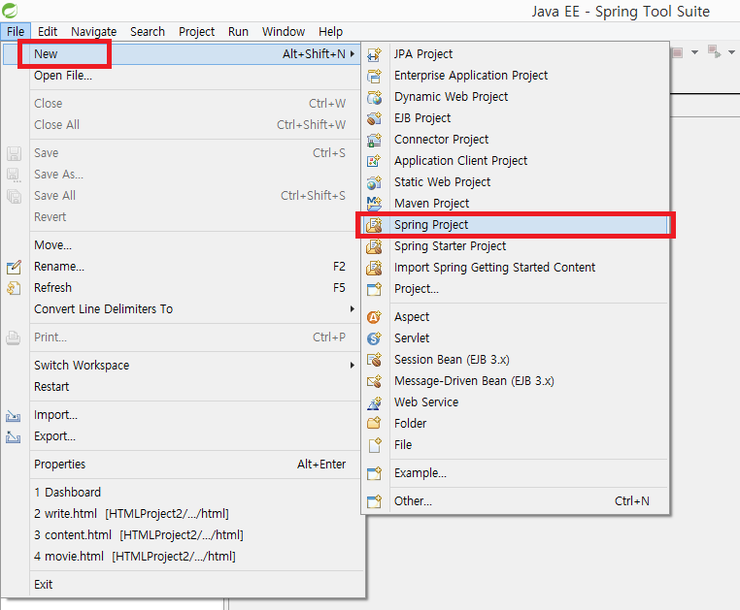Expand the Switch Workspace submenu
740x610 pixels.
[x=352, y=365]
